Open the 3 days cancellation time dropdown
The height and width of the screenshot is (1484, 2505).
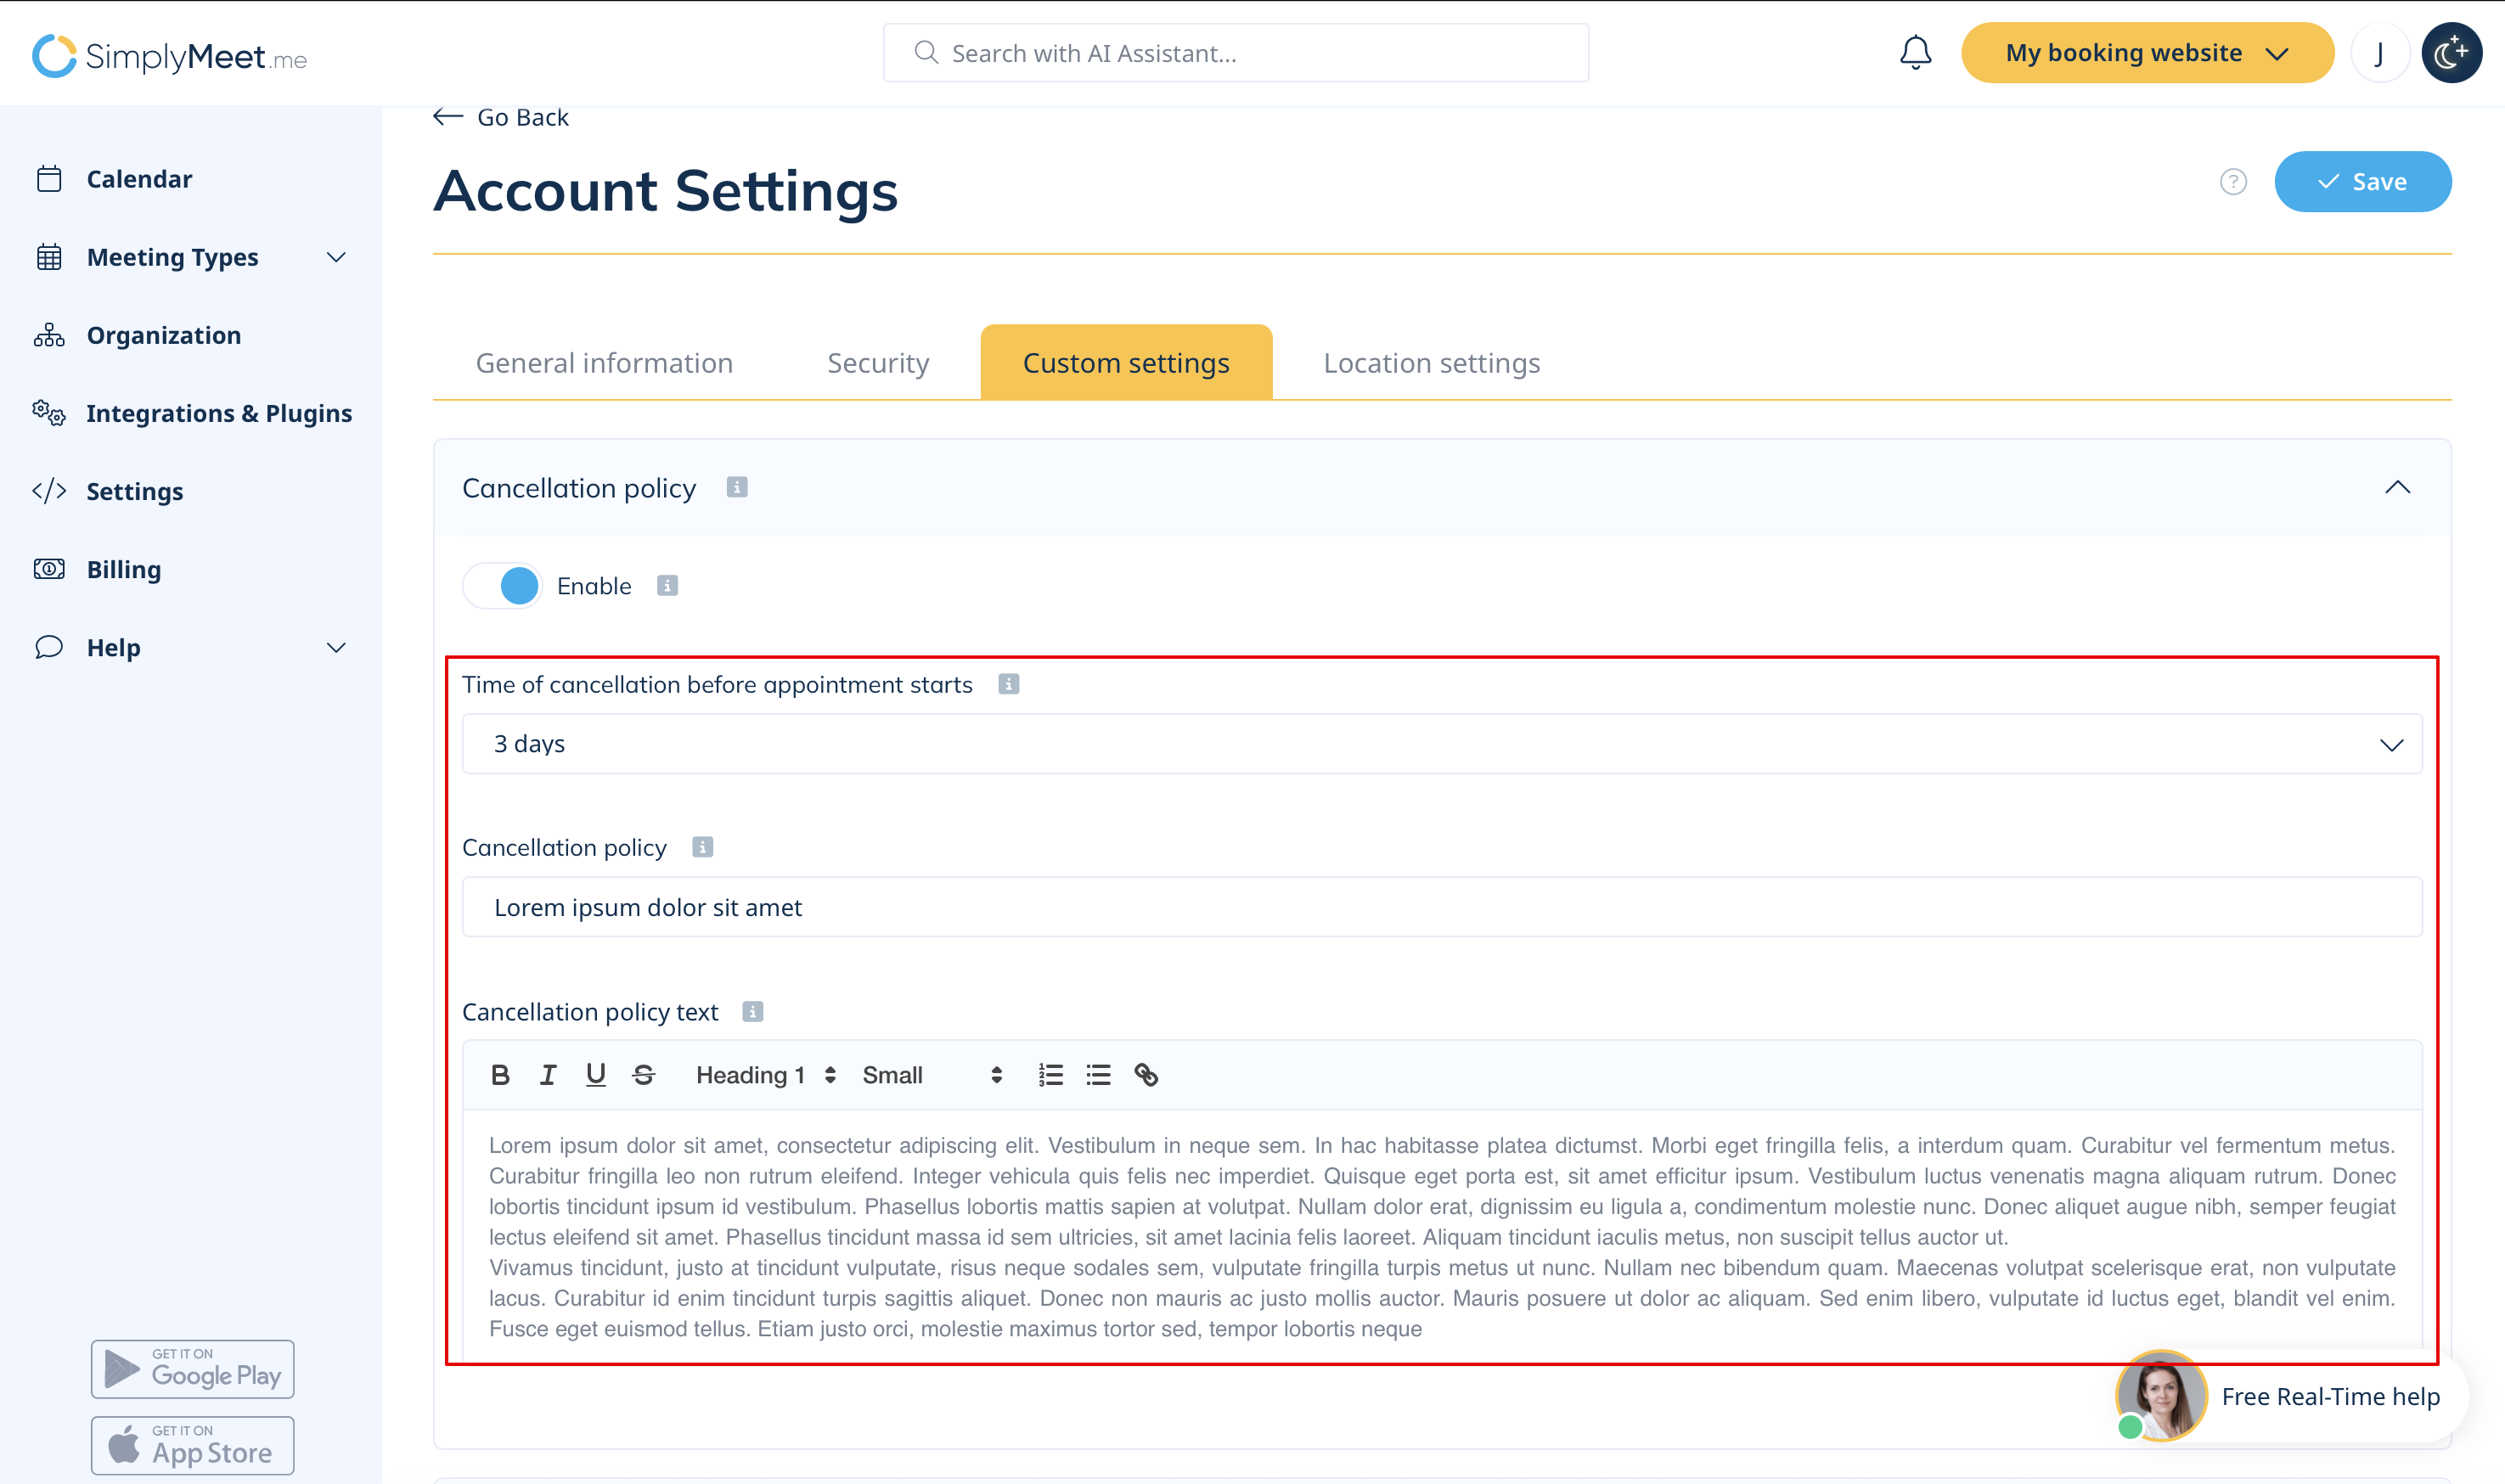(1441, 744)
